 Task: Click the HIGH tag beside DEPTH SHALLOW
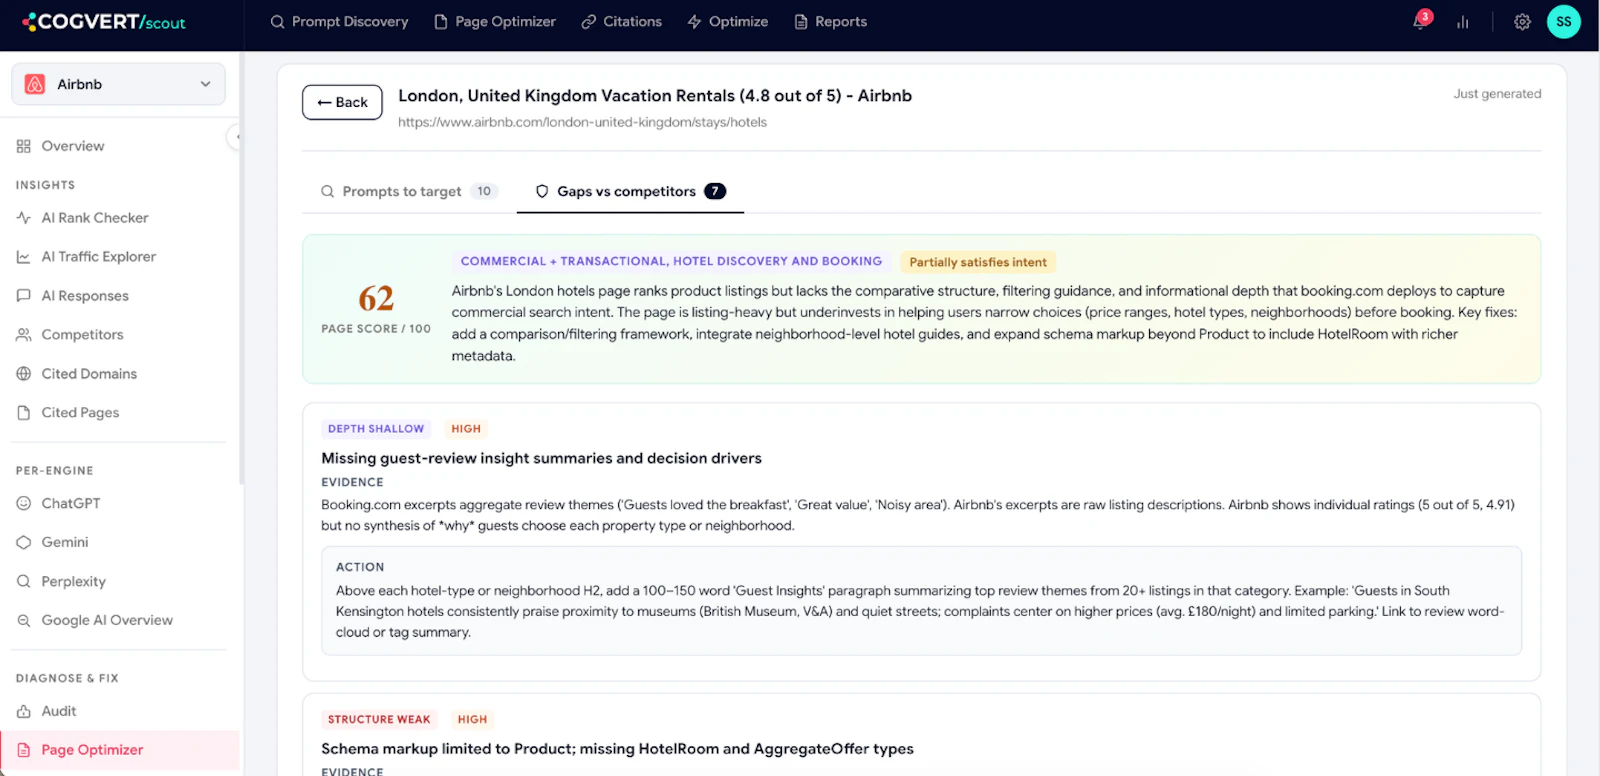point(466,429)
